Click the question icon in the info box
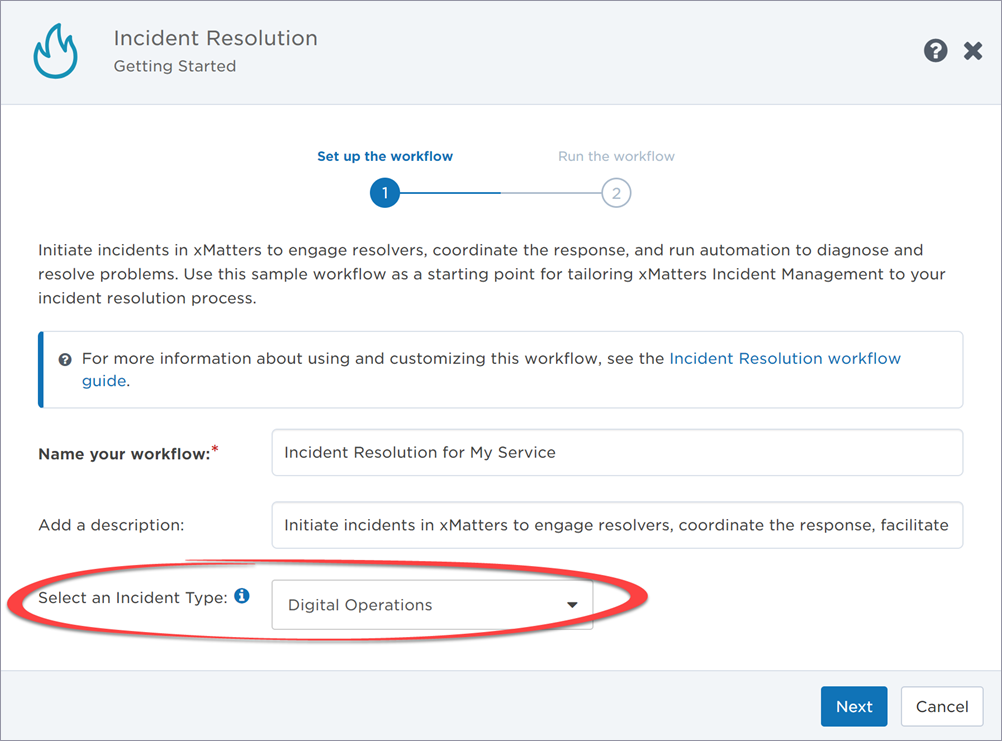The width and height of the screenshot is (1002, 741). click(65, 359)
